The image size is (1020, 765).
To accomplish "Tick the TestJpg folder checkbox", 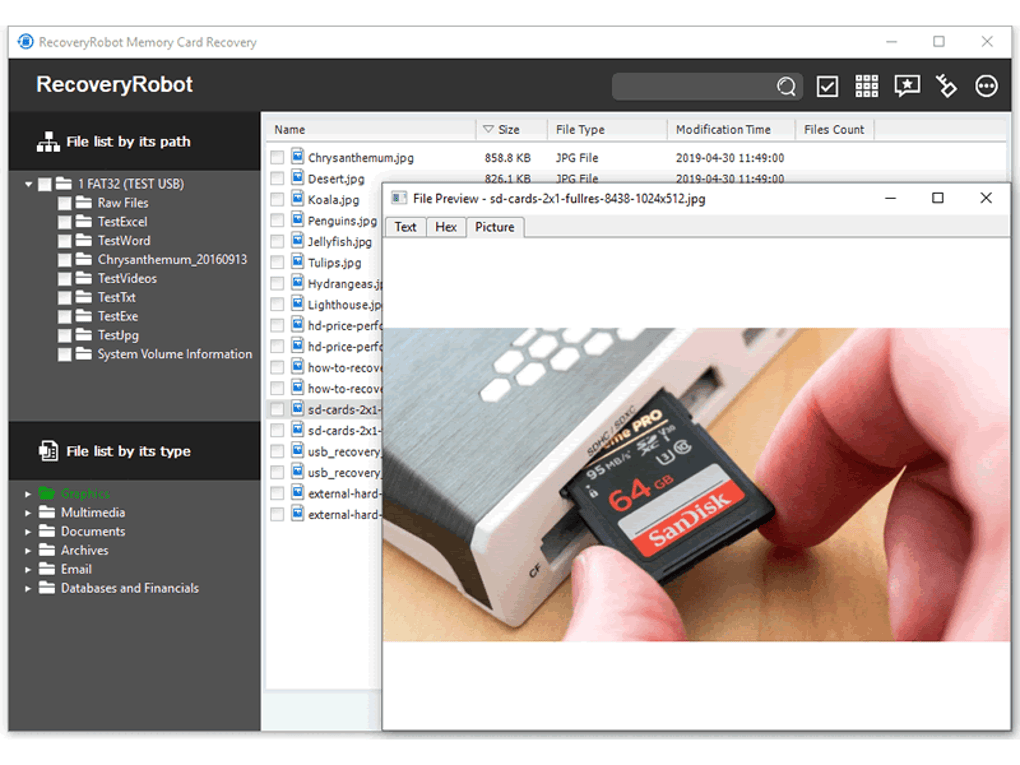I will coord(64,335).
